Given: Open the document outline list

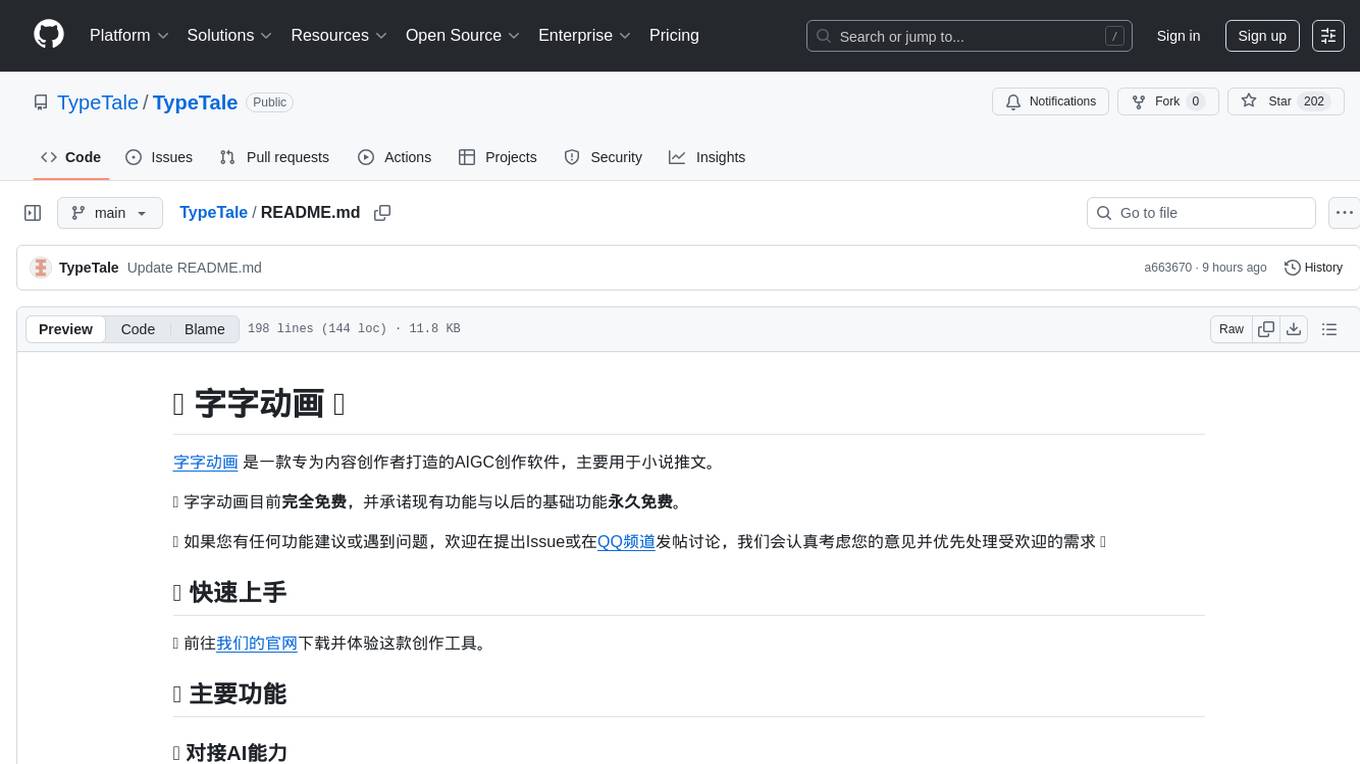Looking at the screenshot, I should tap(1329, 329).
